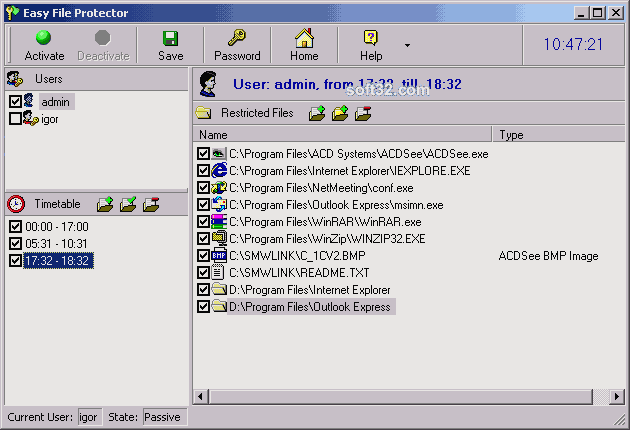Click the ACDSee BMP Image type cell
The width and height of the screenshot is (630, 430).
point(548,256)
